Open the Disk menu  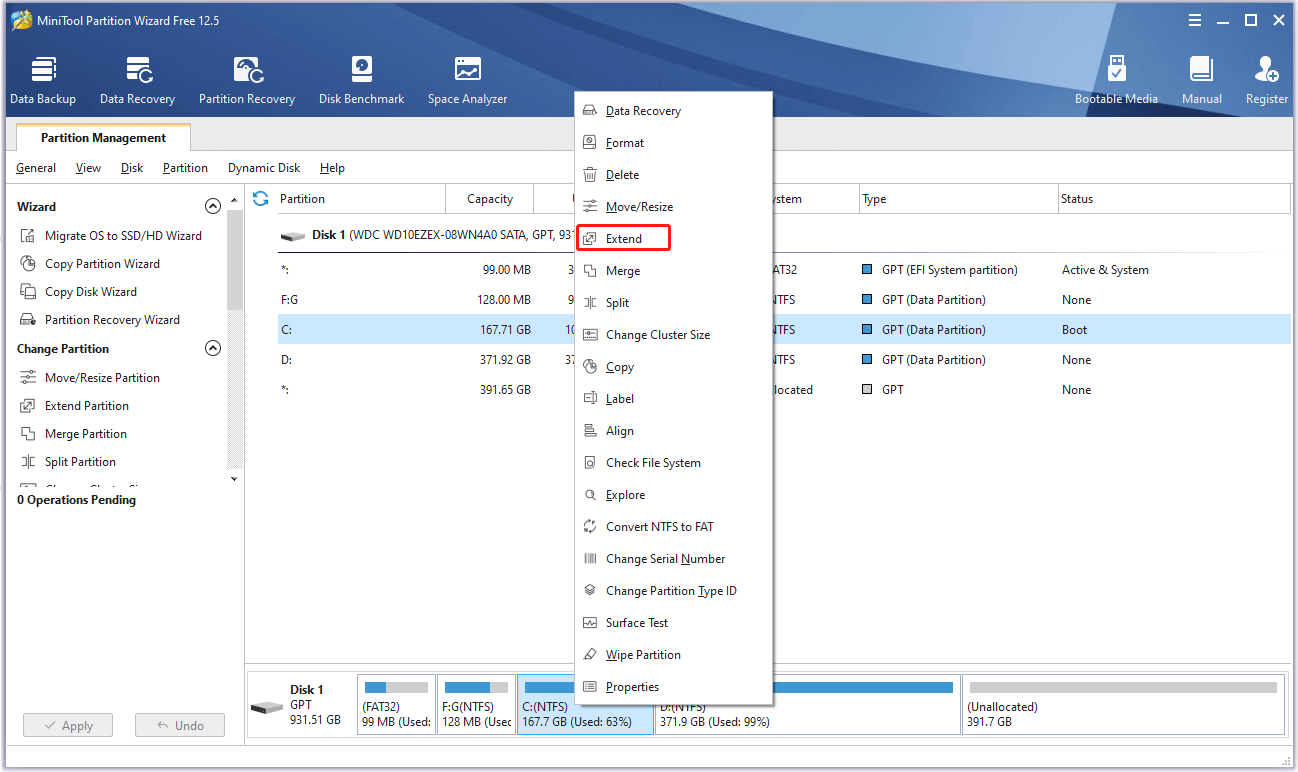tap(132, 168)
